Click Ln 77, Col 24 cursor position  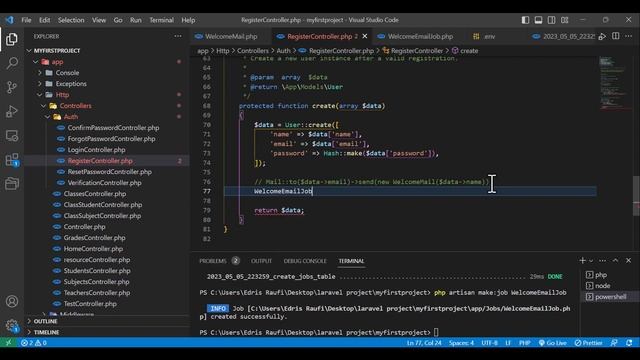[x=424, y=342]
